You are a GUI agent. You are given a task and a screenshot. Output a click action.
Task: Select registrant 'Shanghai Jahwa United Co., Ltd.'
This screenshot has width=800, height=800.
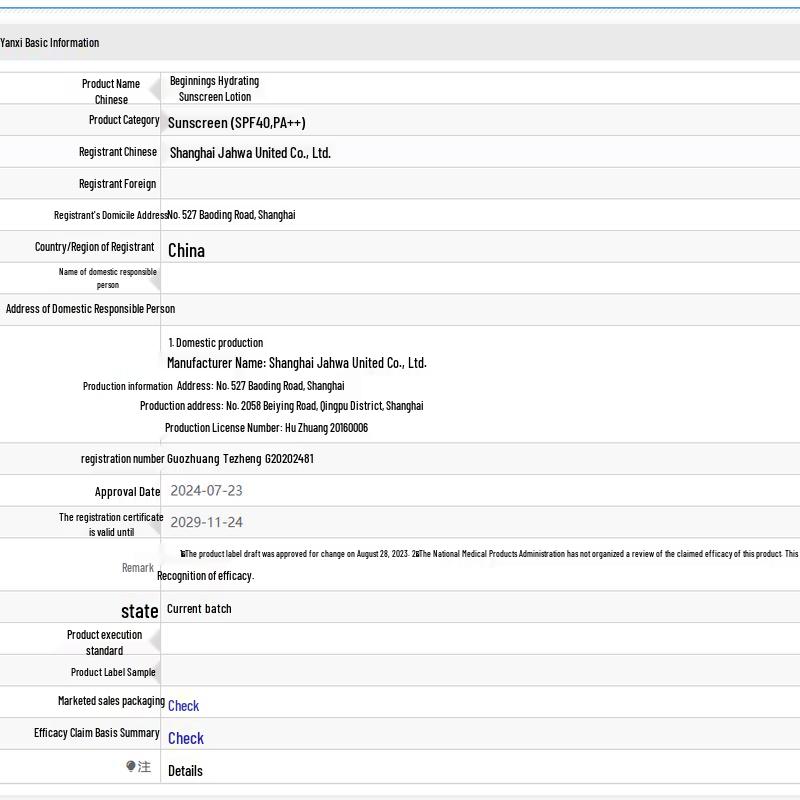250,153
